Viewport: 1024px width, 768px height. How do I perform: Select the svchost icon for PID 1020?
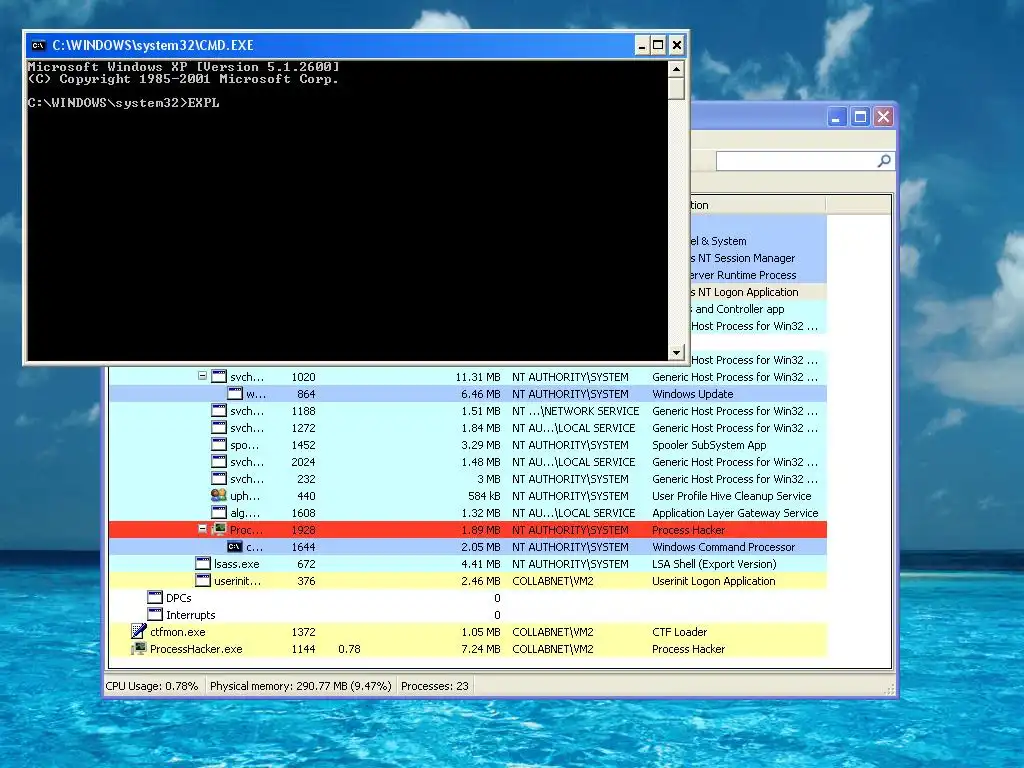(219, 377)
